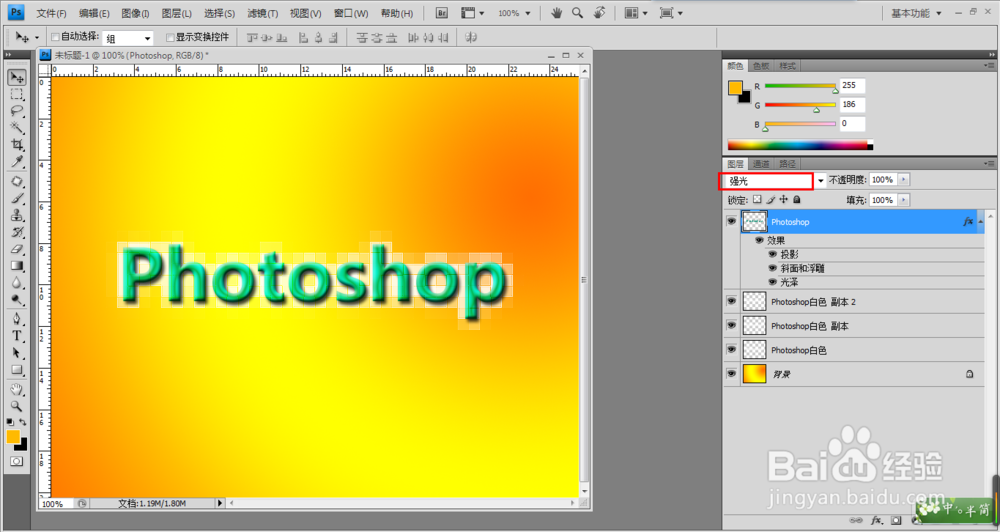
Task: Switch to the 样式 tab
Action: coord(787,66)
